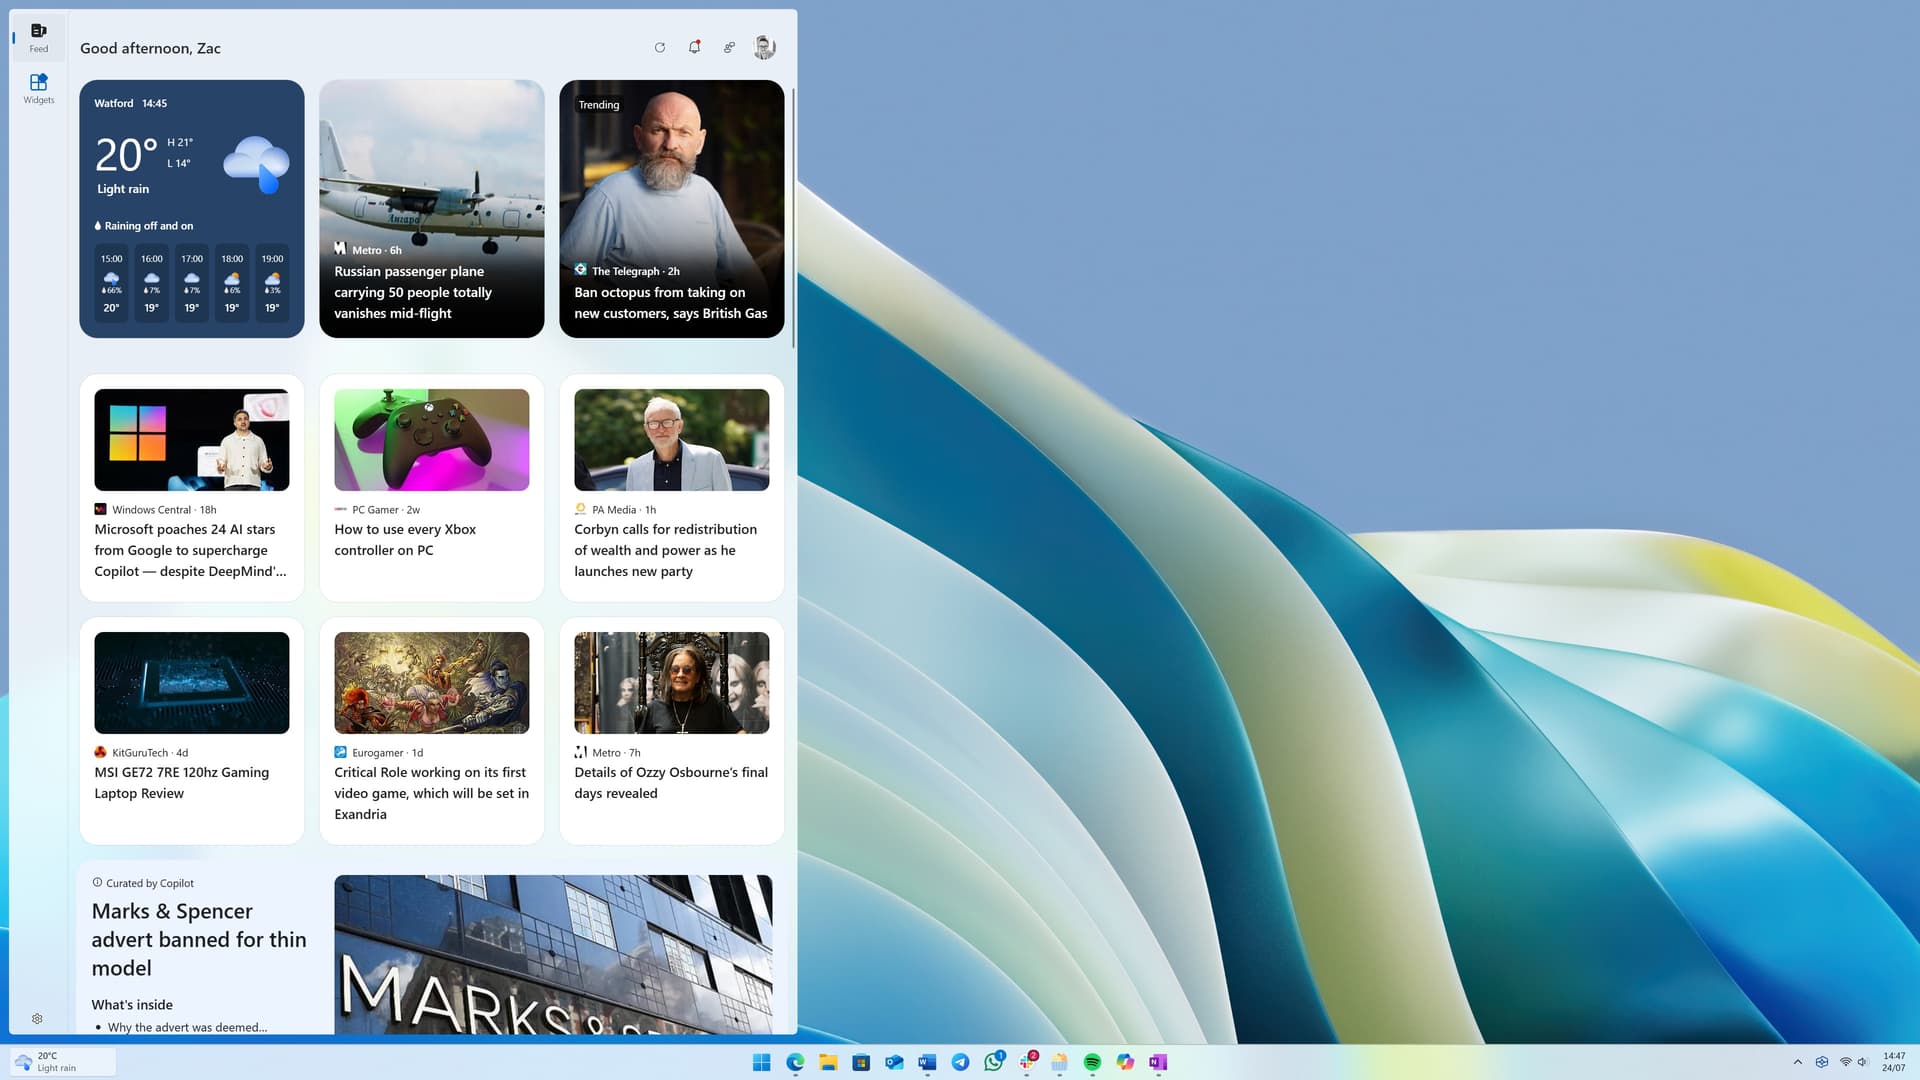The width and height of the screenshot is (1920, 1080).
Task: Select the 18:00 hourly forecast chip
Action: pos(232,285)
